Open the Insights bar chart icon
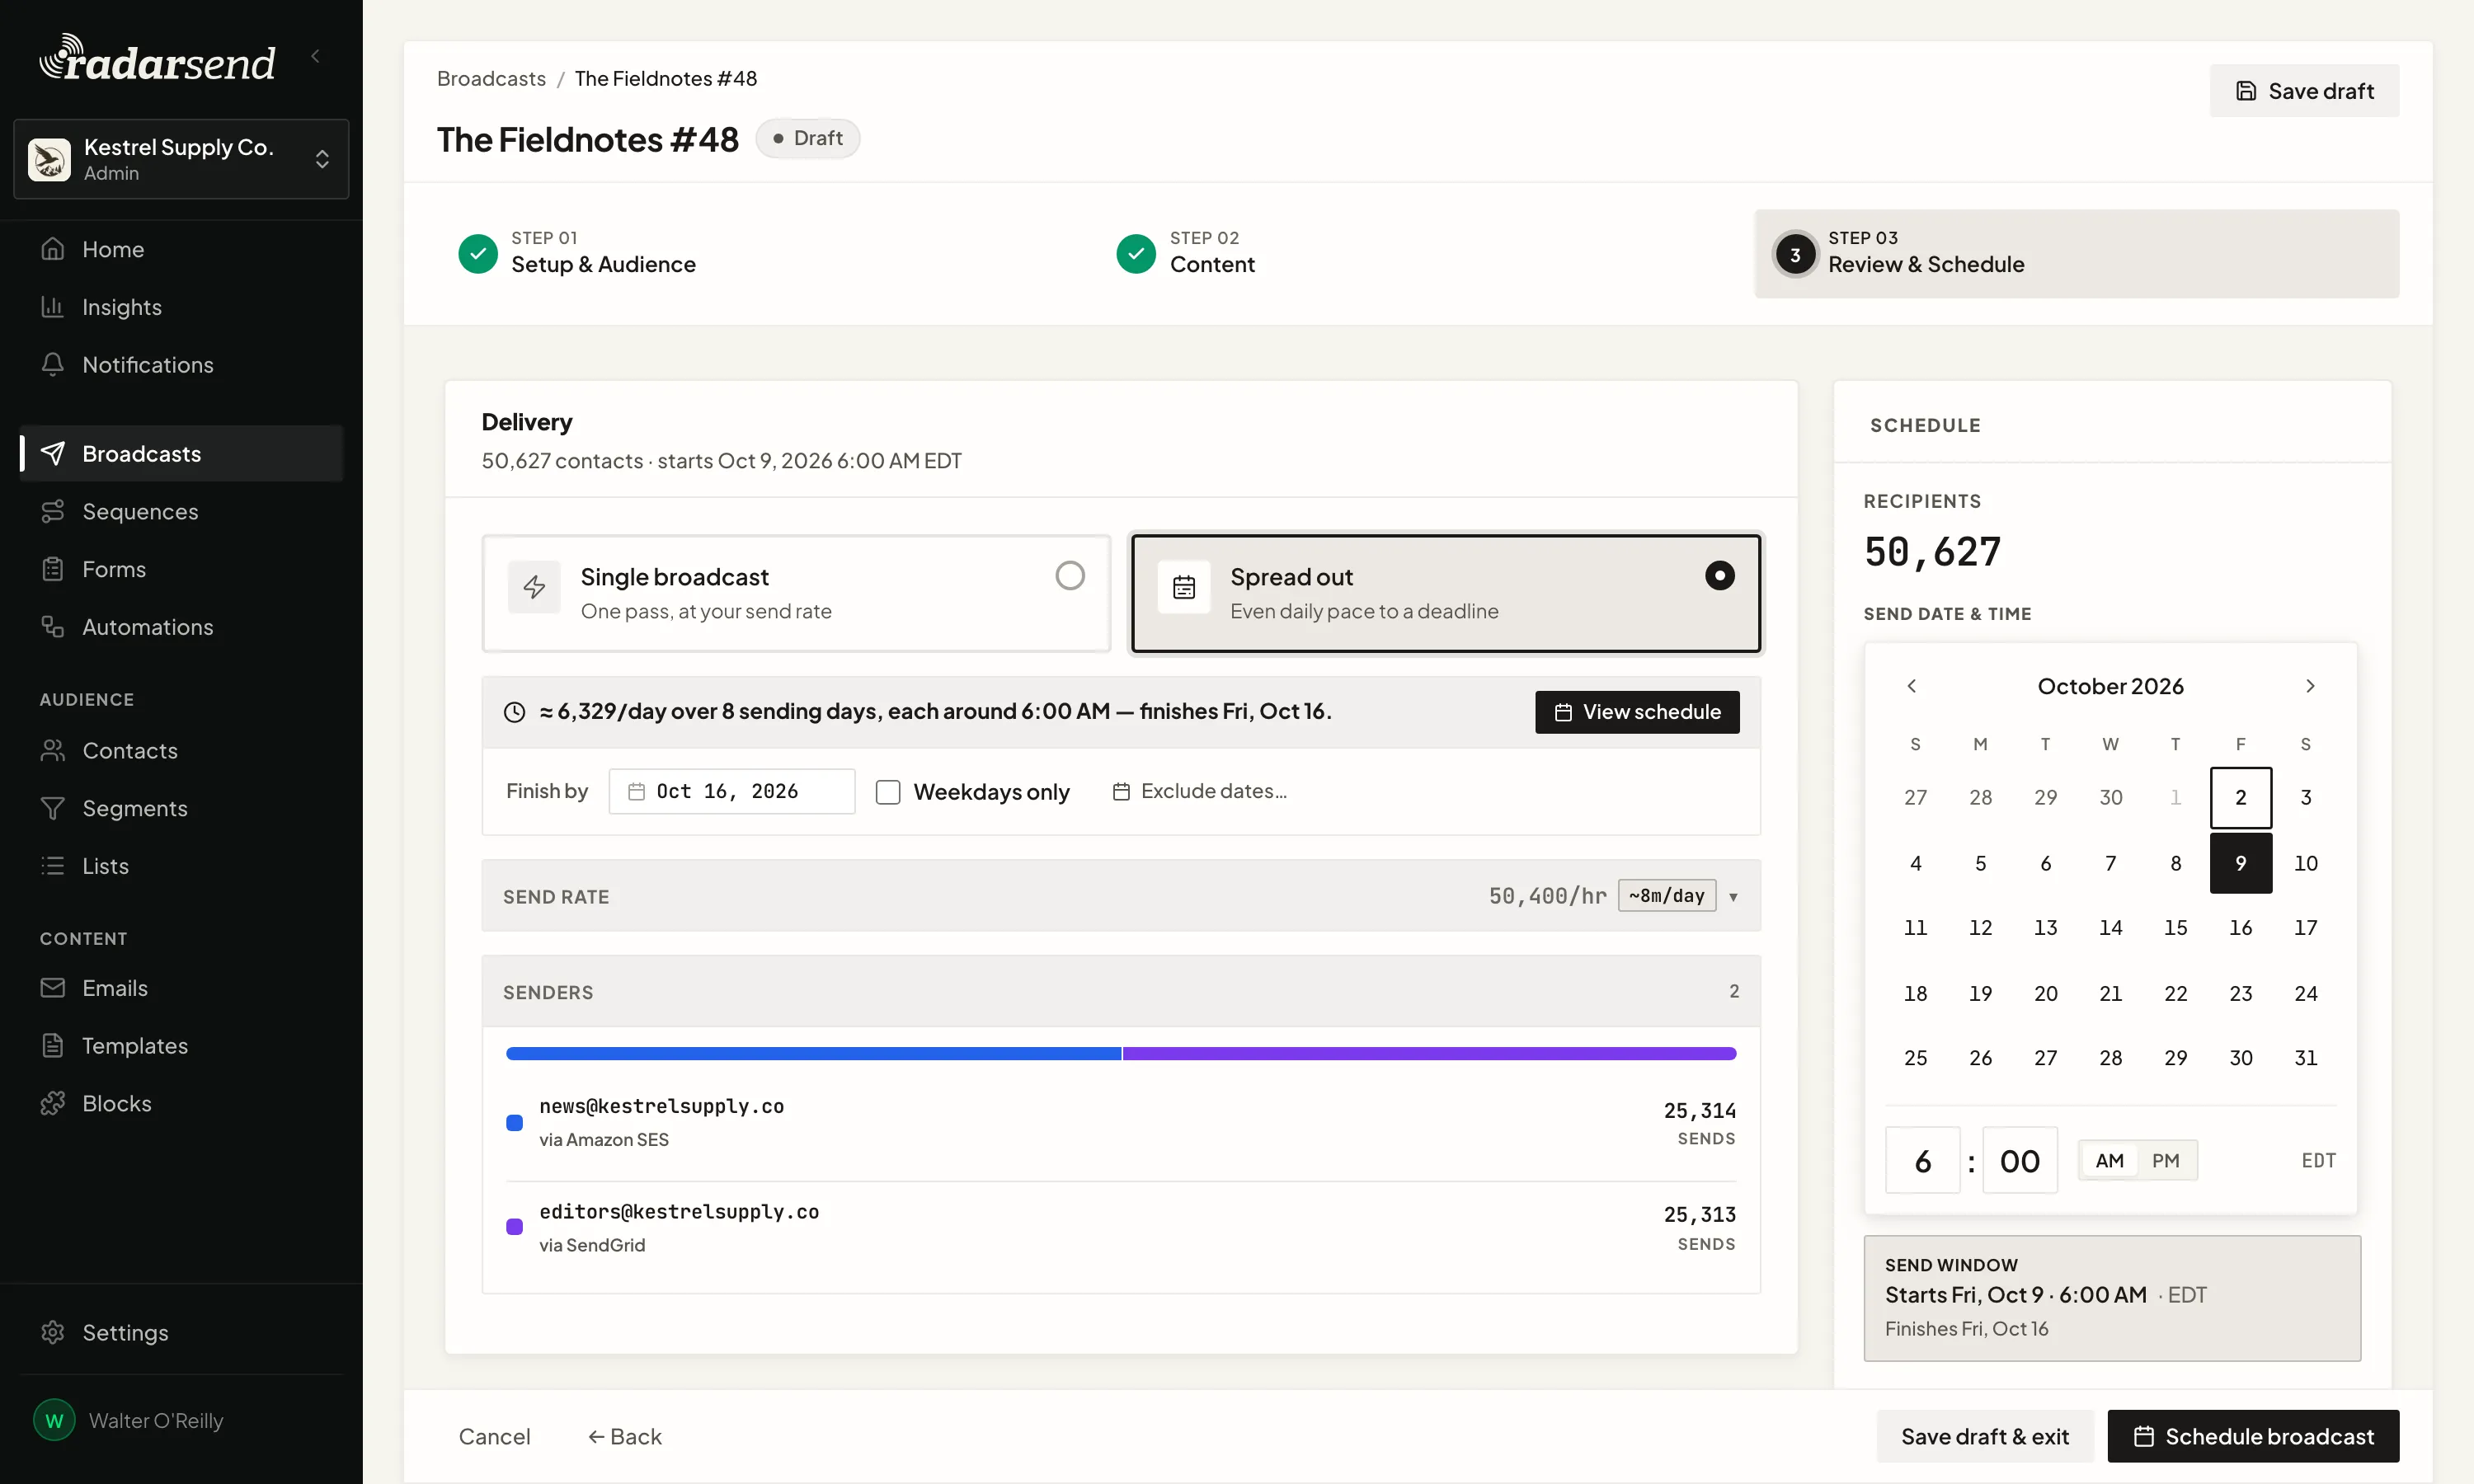 [x=53, y=307]
